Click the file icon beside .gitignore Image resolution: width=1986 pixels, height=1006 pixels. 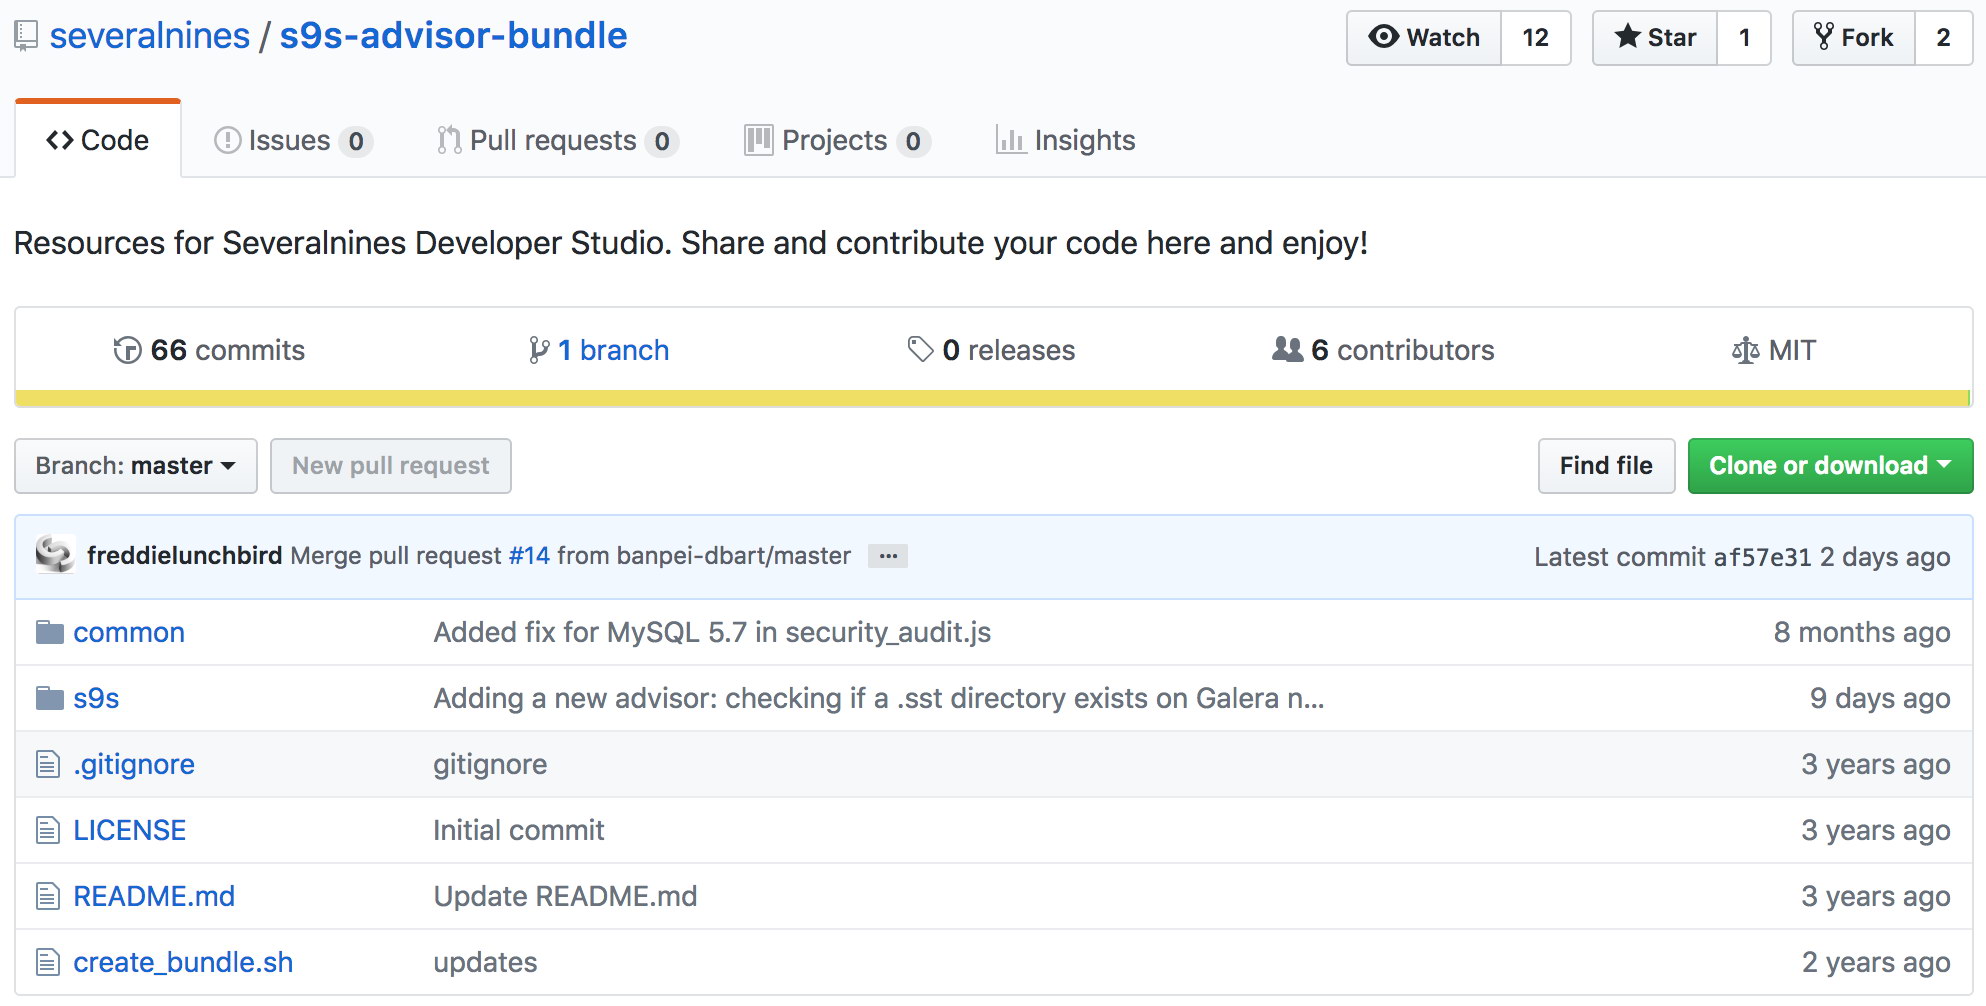48,764
